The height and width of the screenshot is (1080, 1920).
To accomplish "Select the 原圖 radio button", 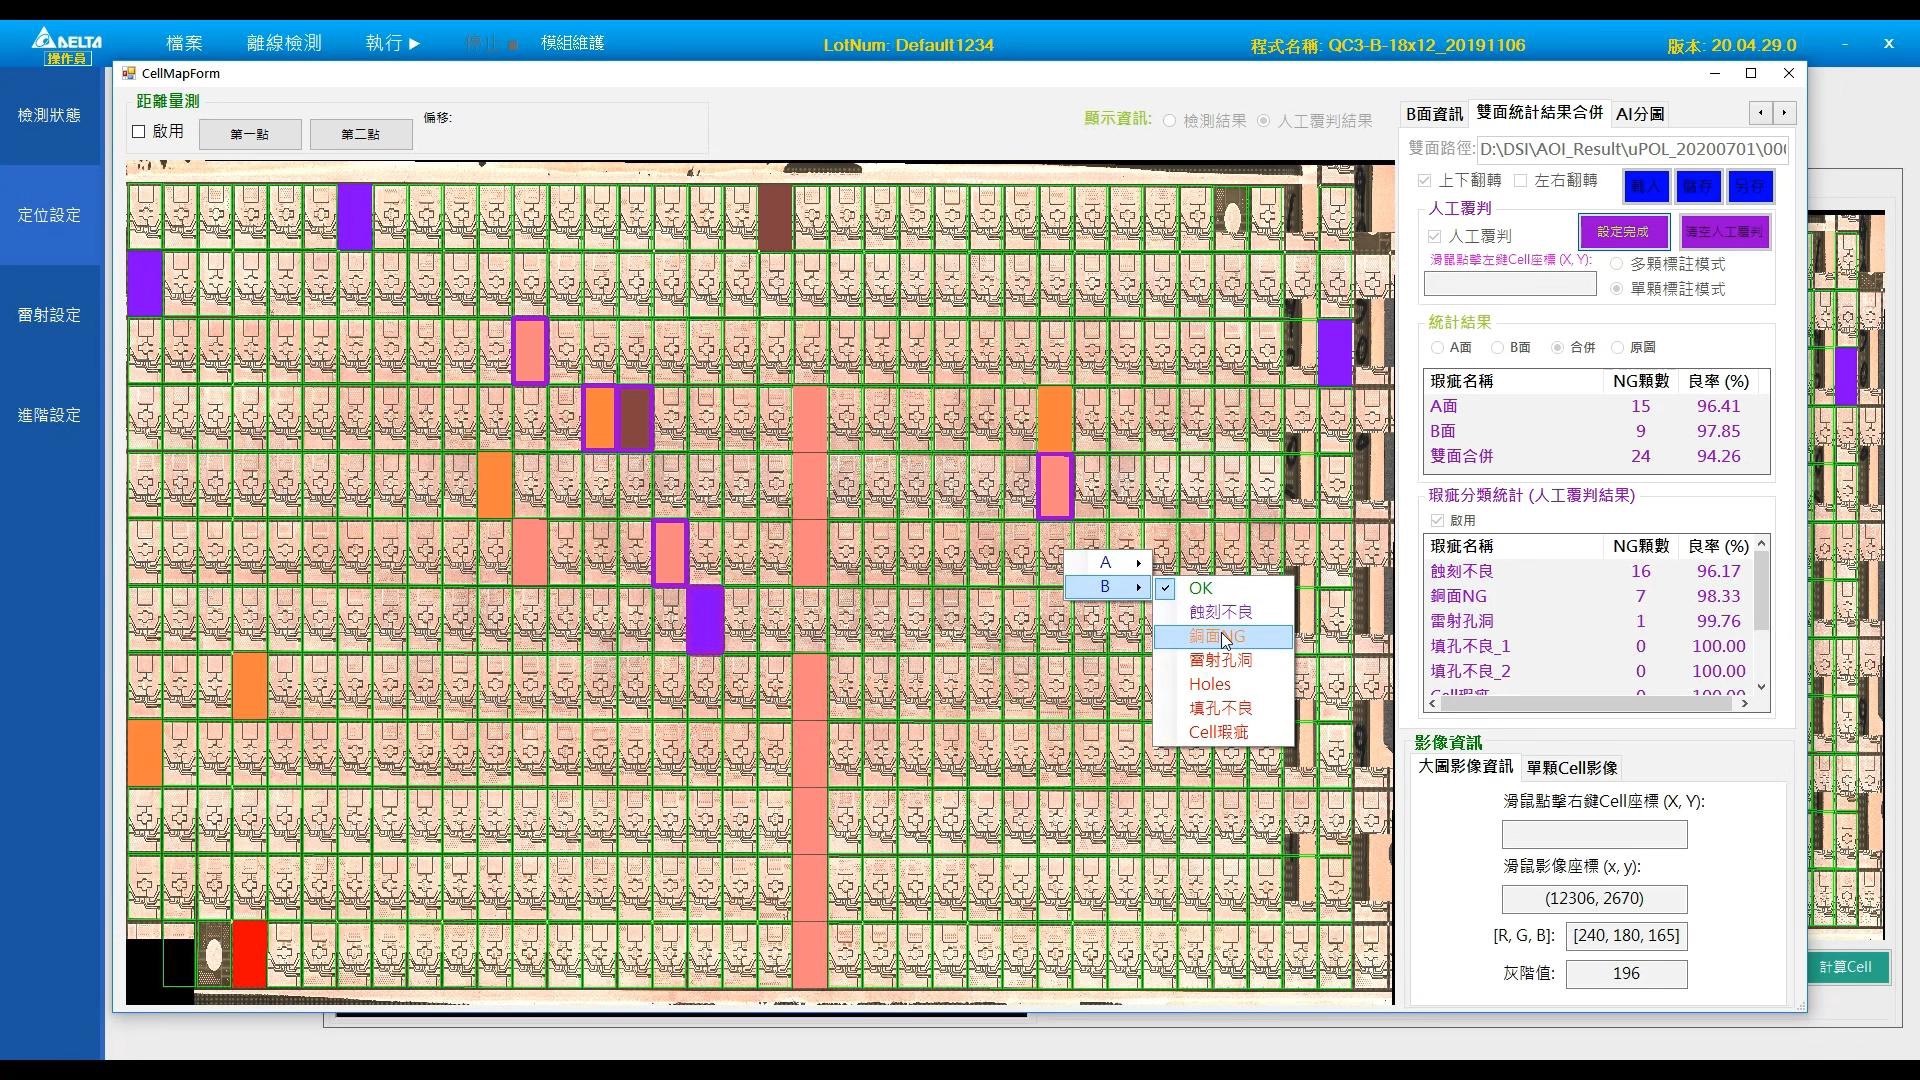I will coord(1618,347).
